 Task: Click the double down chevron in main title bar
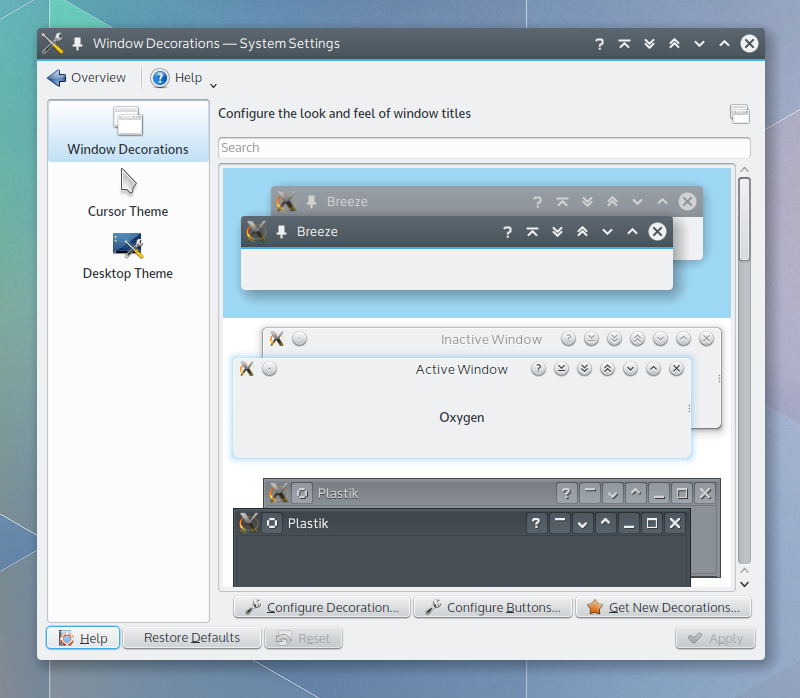click(x=649, y=44)
